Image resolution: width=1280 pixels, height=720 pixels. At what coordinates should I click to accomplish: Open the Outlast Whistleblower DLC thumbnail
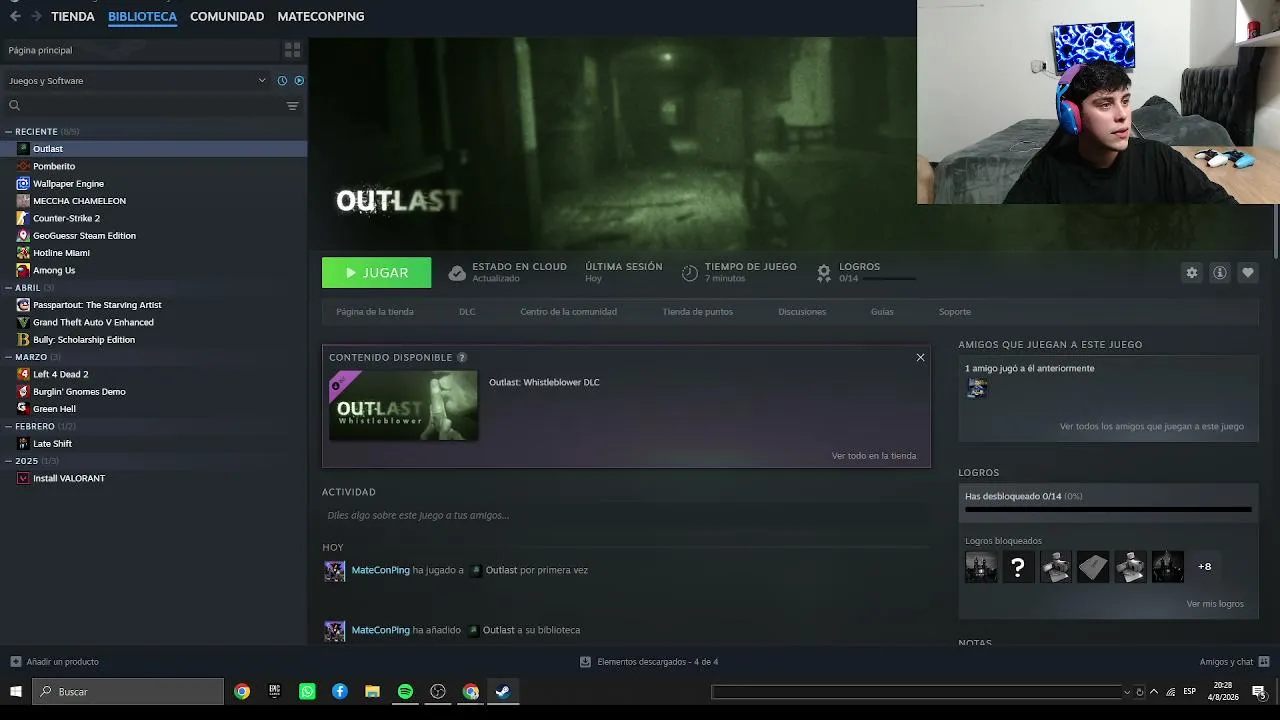tap(404, 406)
